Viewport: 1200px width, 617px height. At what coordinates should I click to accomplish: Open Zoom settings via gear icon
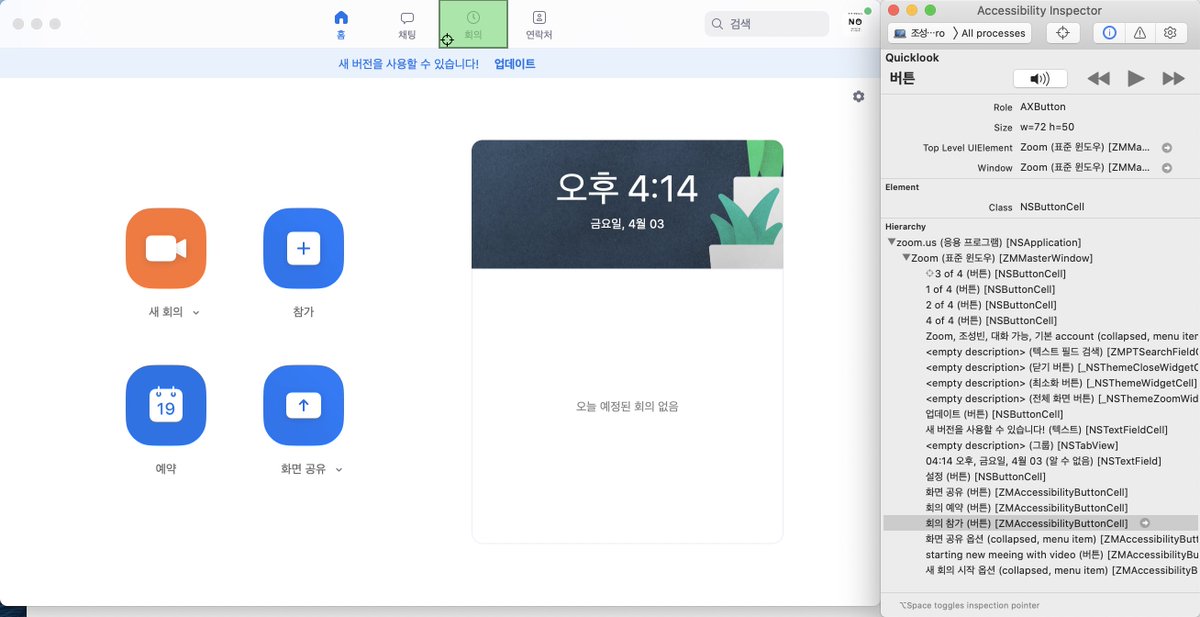[x=858, y=96]
